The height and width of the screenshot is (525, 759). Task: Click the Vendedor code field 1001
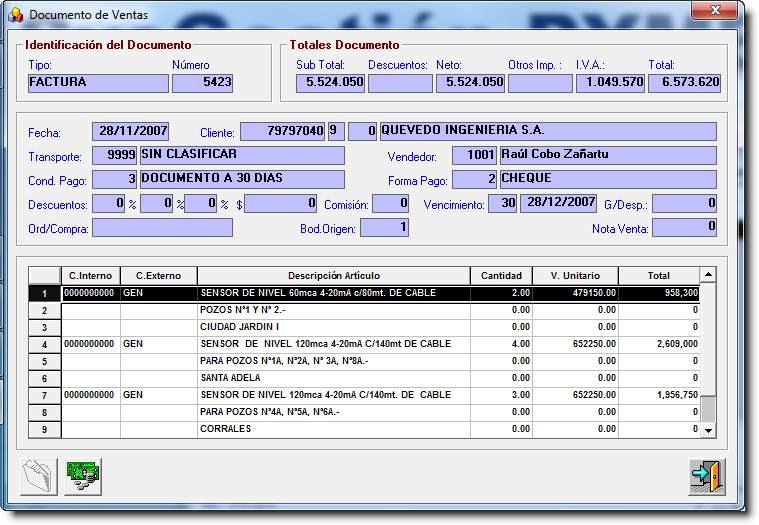(x=474, y=155)
